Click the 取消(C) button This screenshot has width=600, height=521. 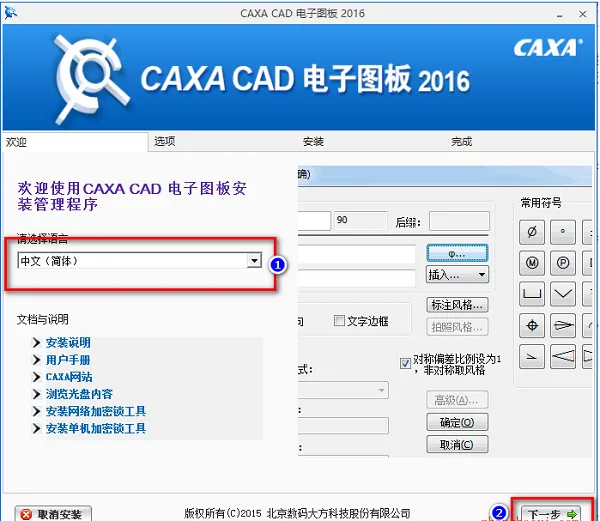457,444
